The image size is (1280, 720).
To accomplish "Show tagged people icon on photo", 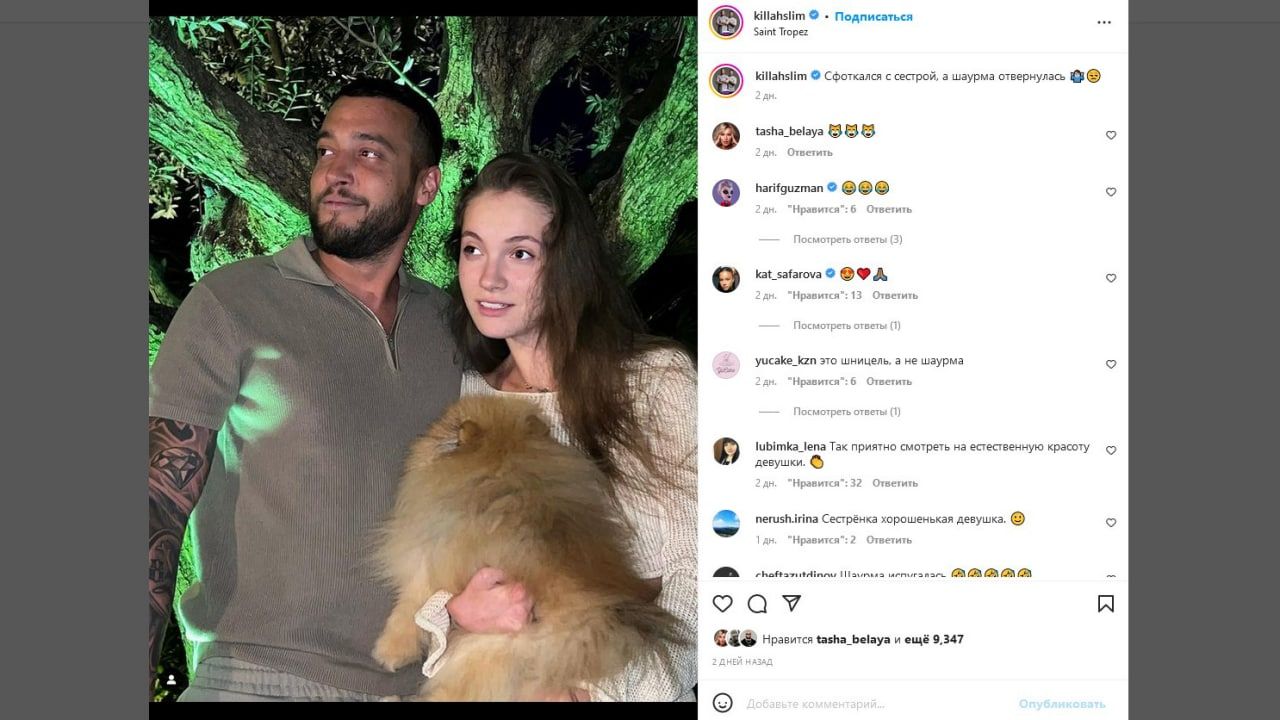I will tap(171, 680).
